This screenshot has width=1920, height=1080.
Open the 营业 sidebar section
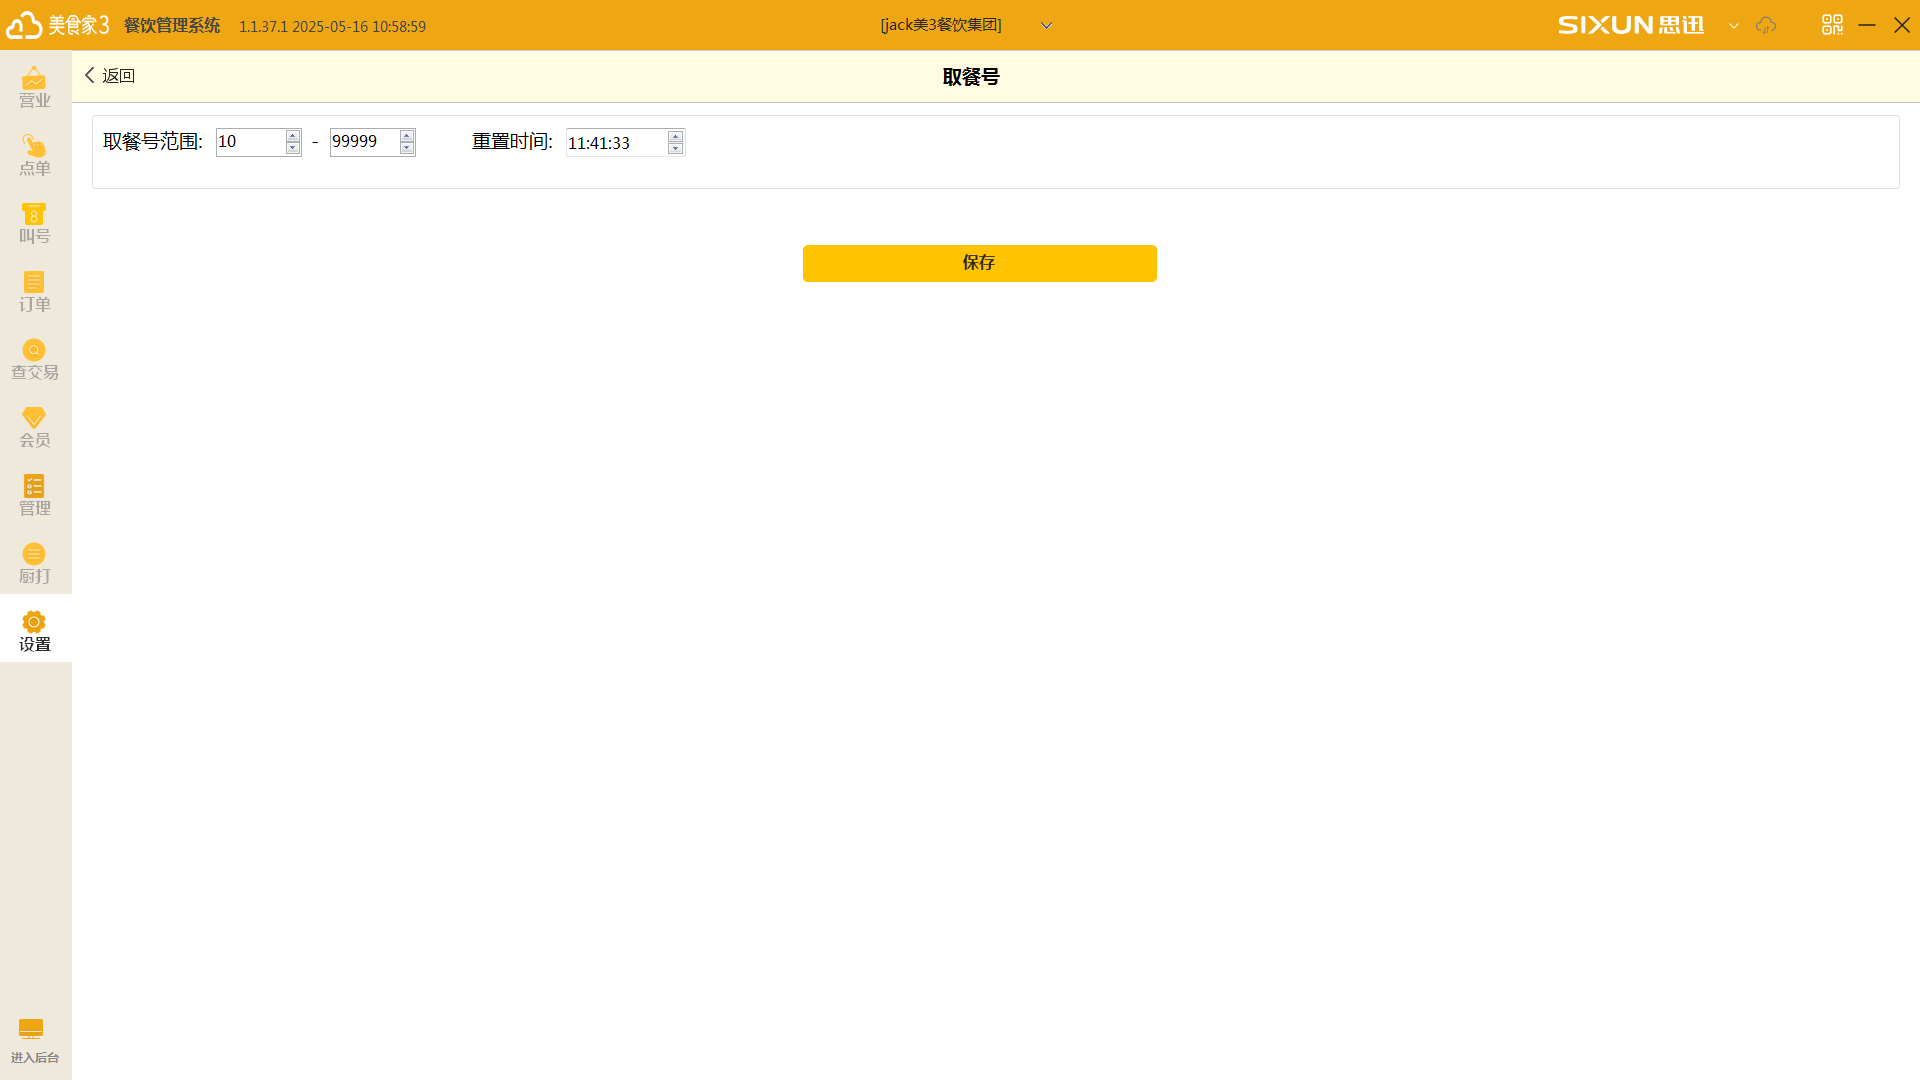(x=35, y=87)
